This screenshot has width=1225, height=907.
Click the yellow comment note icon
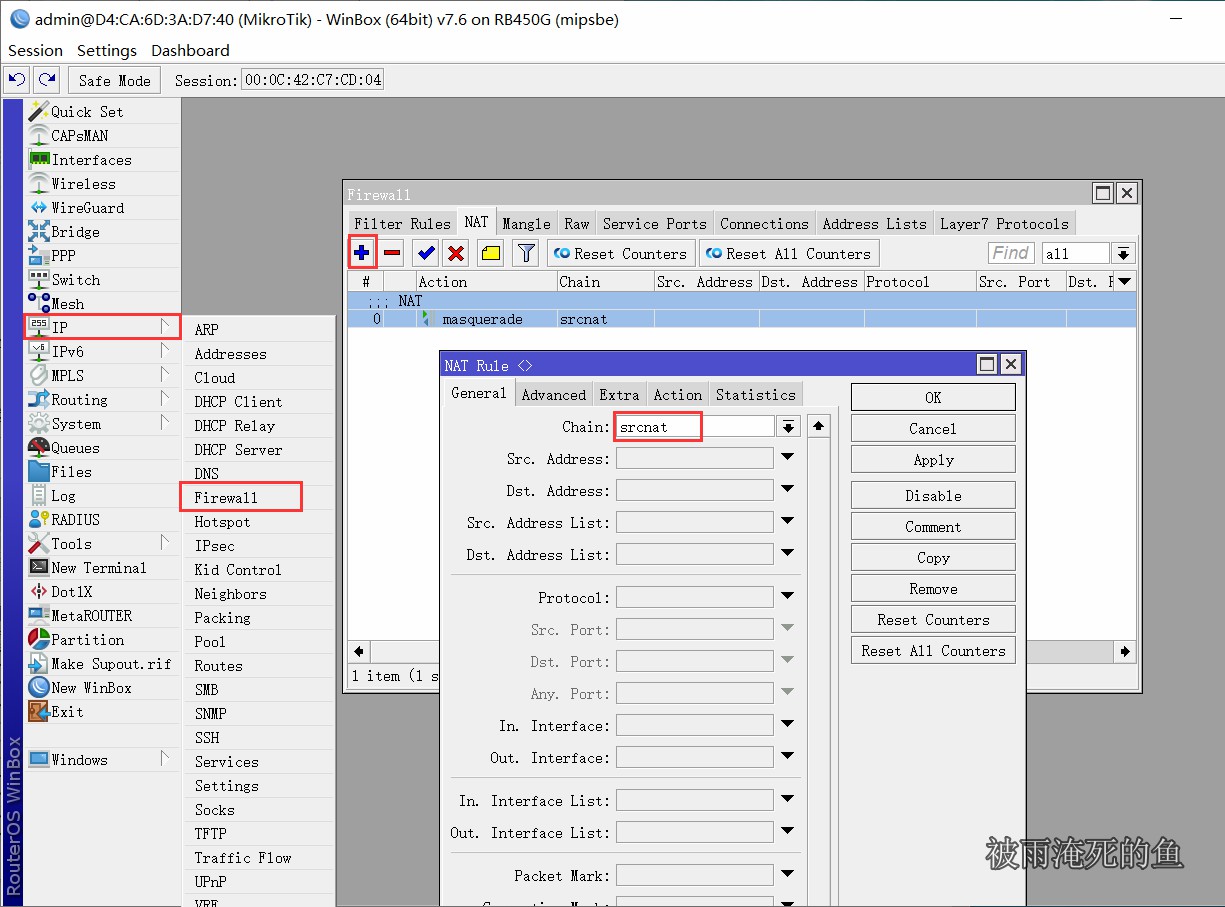(x=490, y=253)
